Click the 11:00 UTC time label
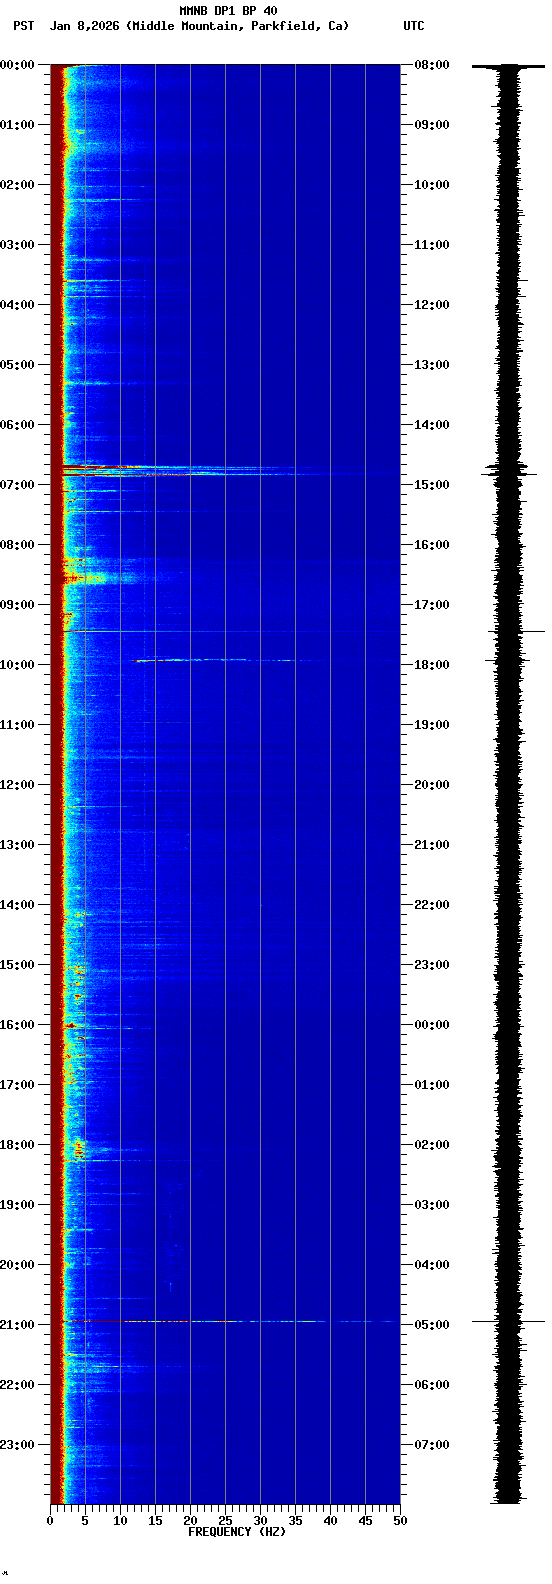Viewport: 552px width, 1584px height. coord(432,245)
